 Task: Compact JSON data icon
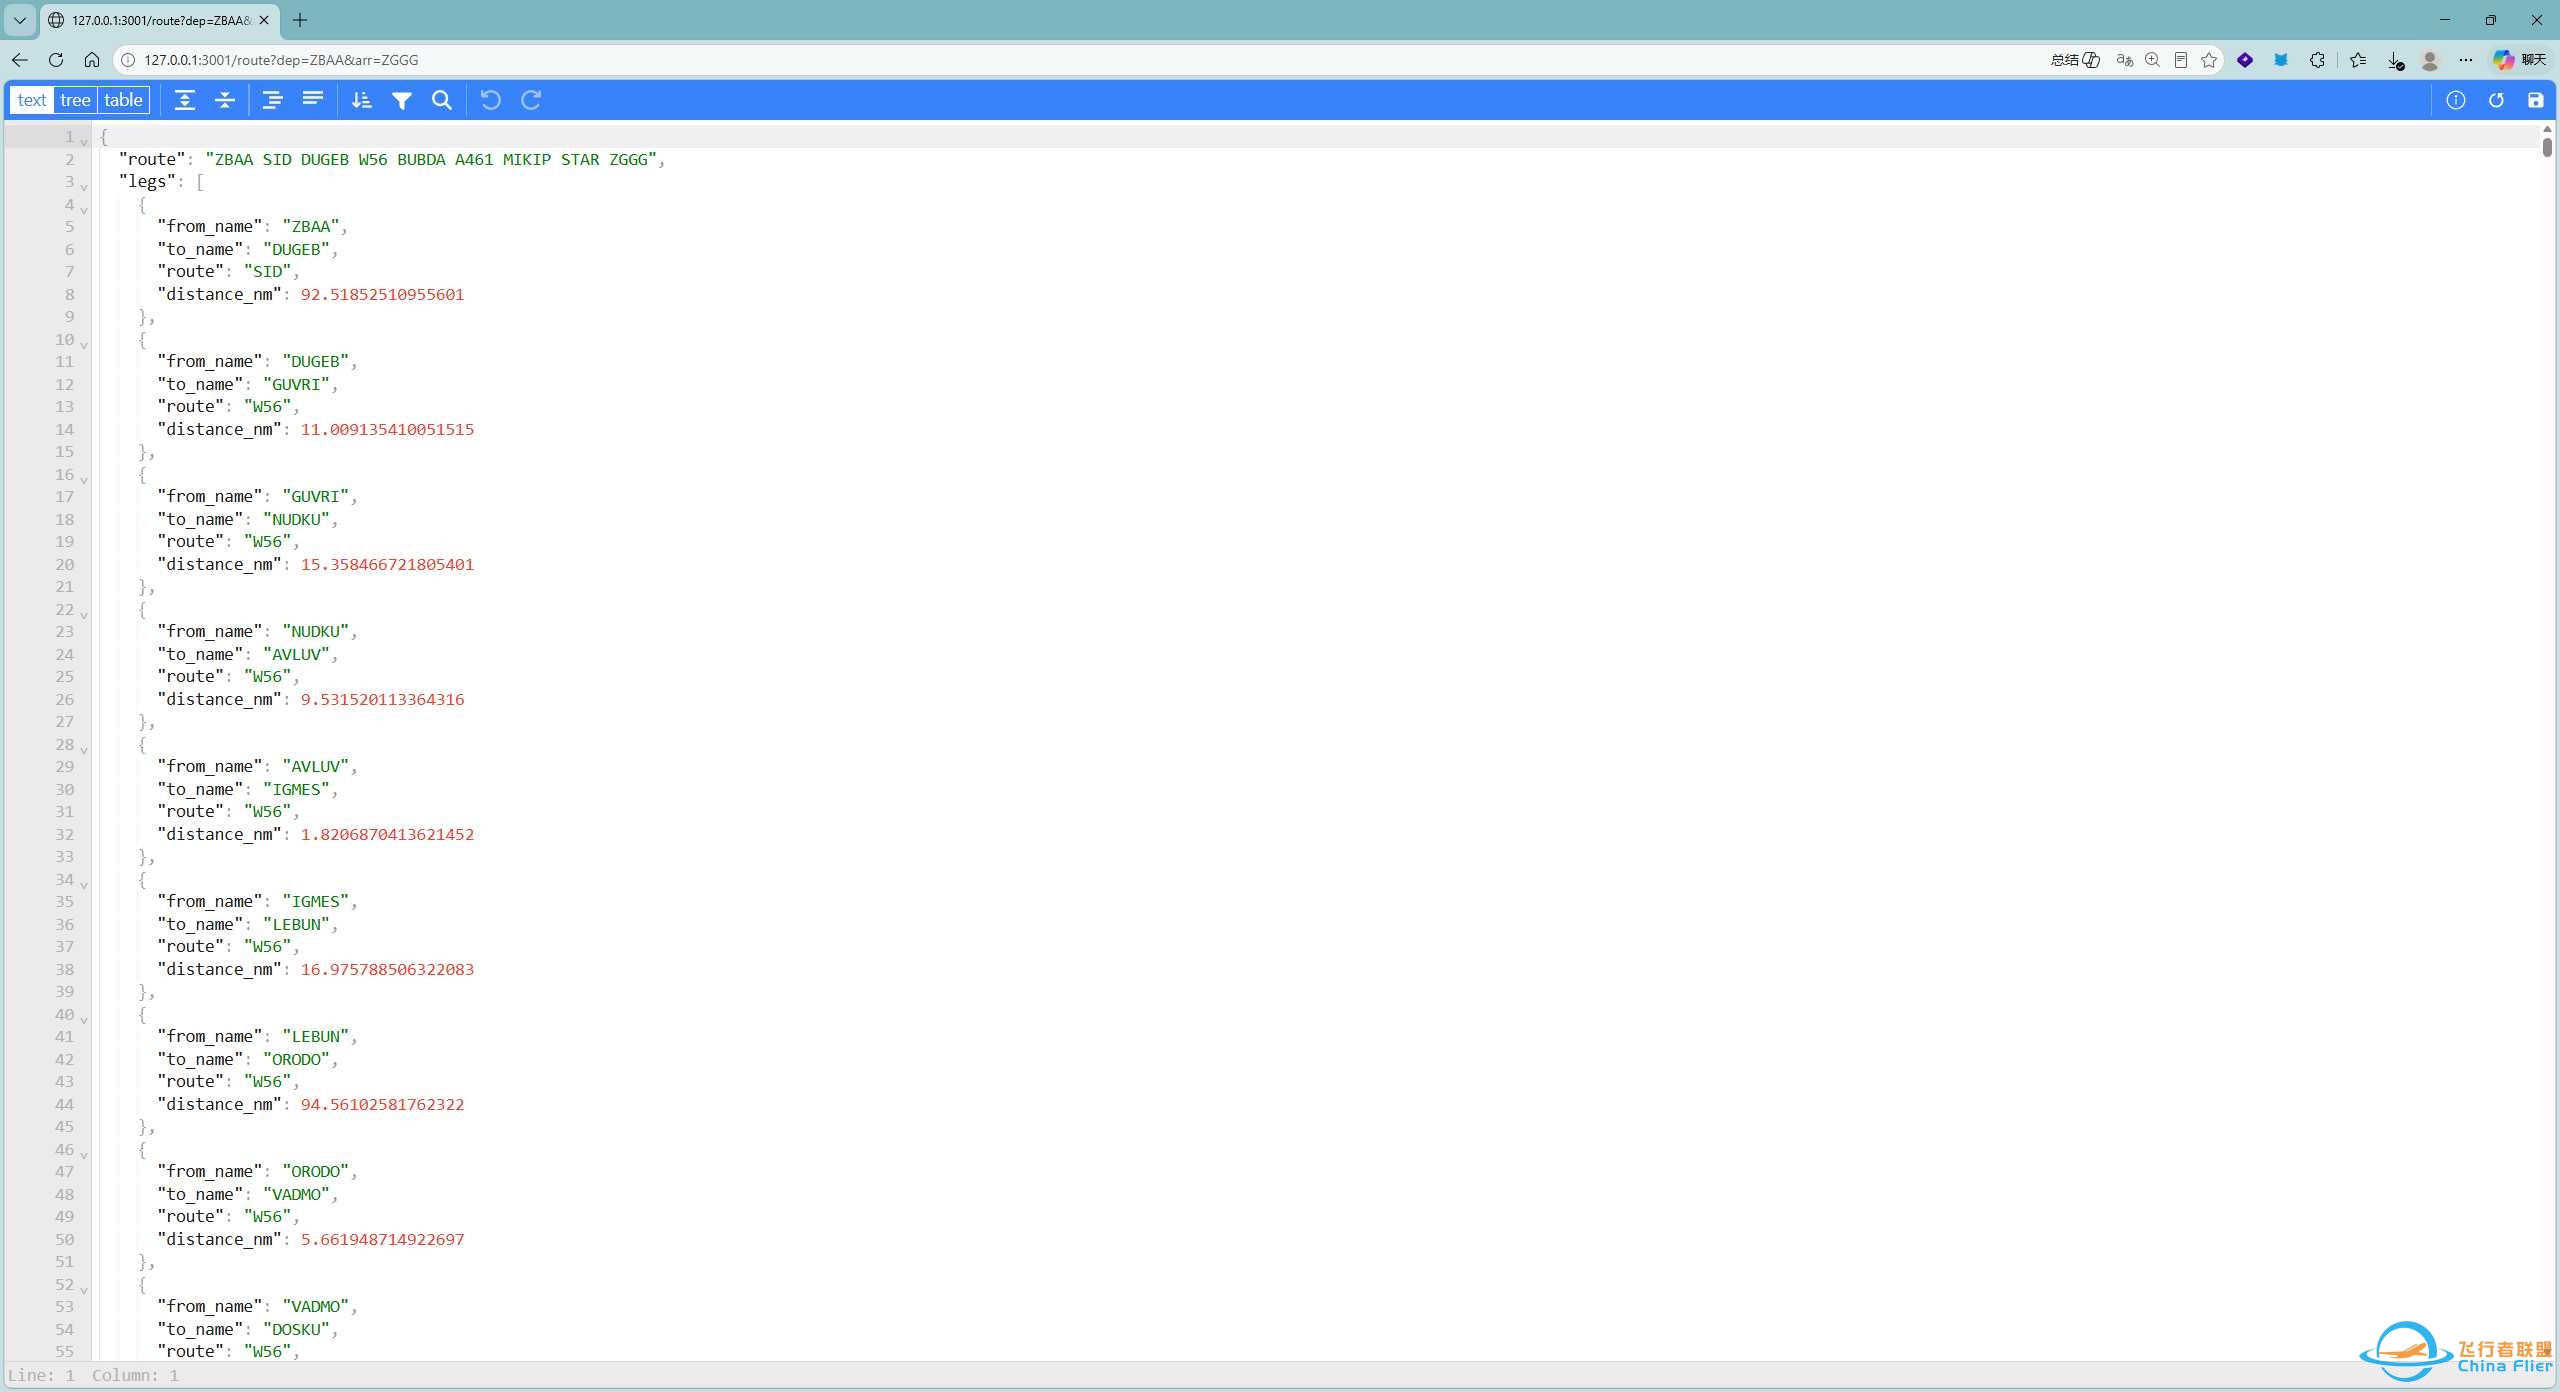pyautogui.click(x=313, y=100)
